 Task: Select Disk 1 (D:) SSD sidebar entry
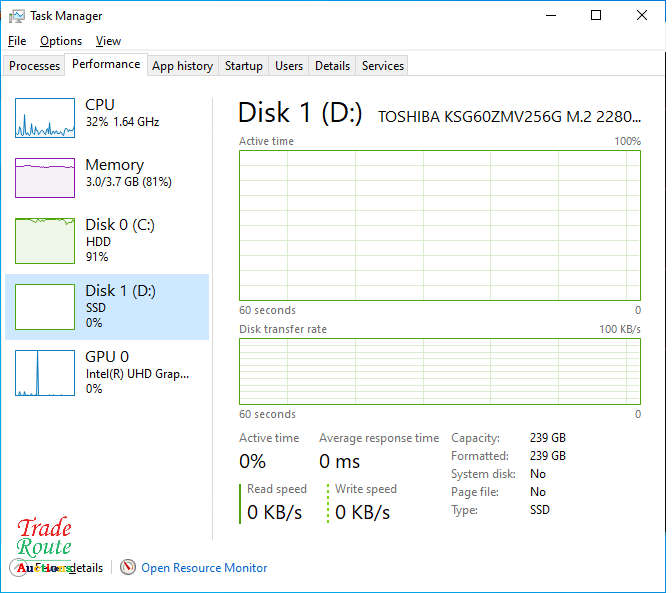pyautogui.click(x=107, y=307)
